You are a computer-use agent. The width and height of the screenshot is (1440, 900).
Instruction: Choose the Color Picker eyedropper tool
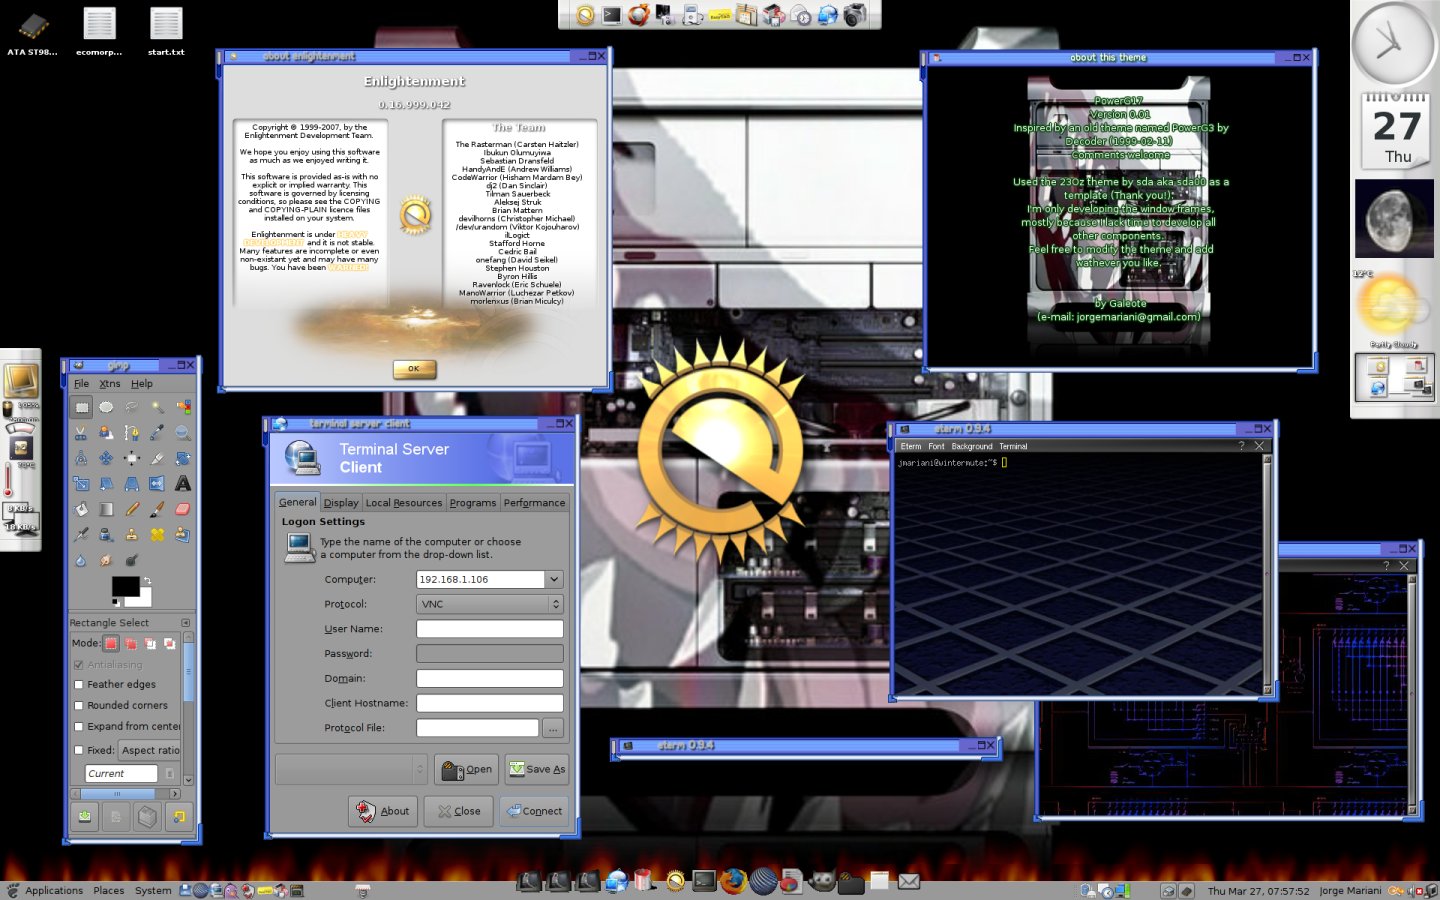pos(157,433)
